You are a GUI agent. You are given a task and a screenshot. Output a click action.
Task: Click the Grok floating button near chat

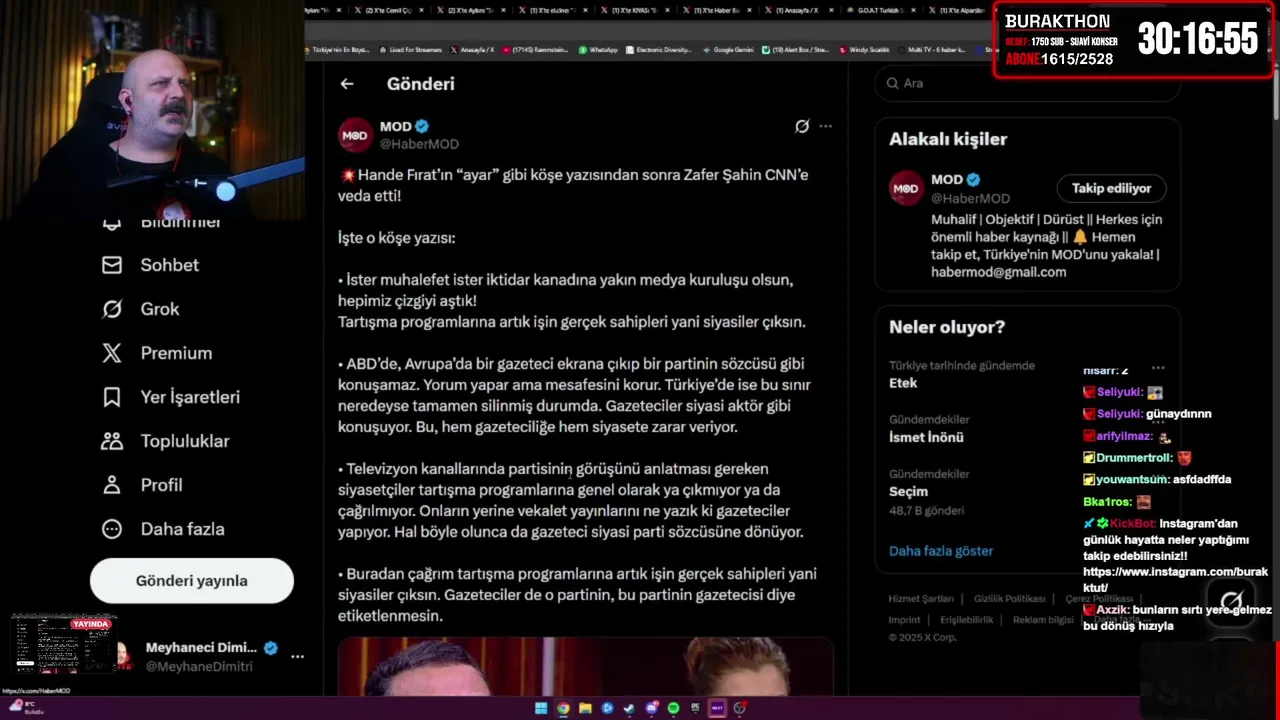click(x=1231, y=604)
